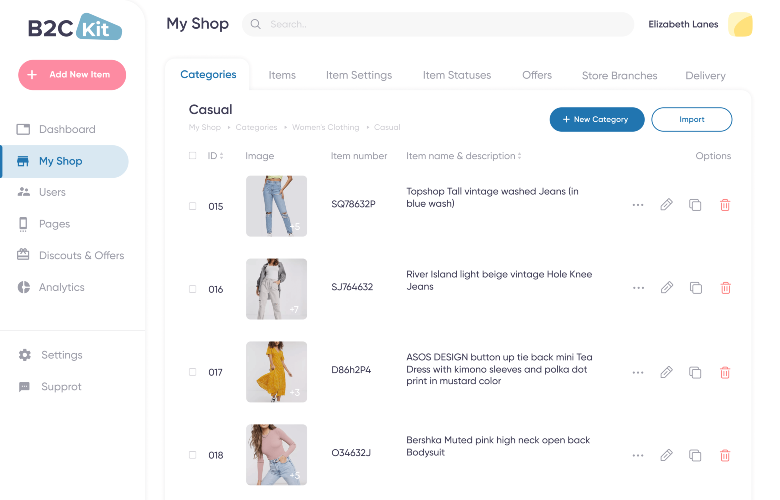Tick the checkbox for item 015
Image resolution: width=780 pixels, height=500 pixels.
(x=193, y=206)
